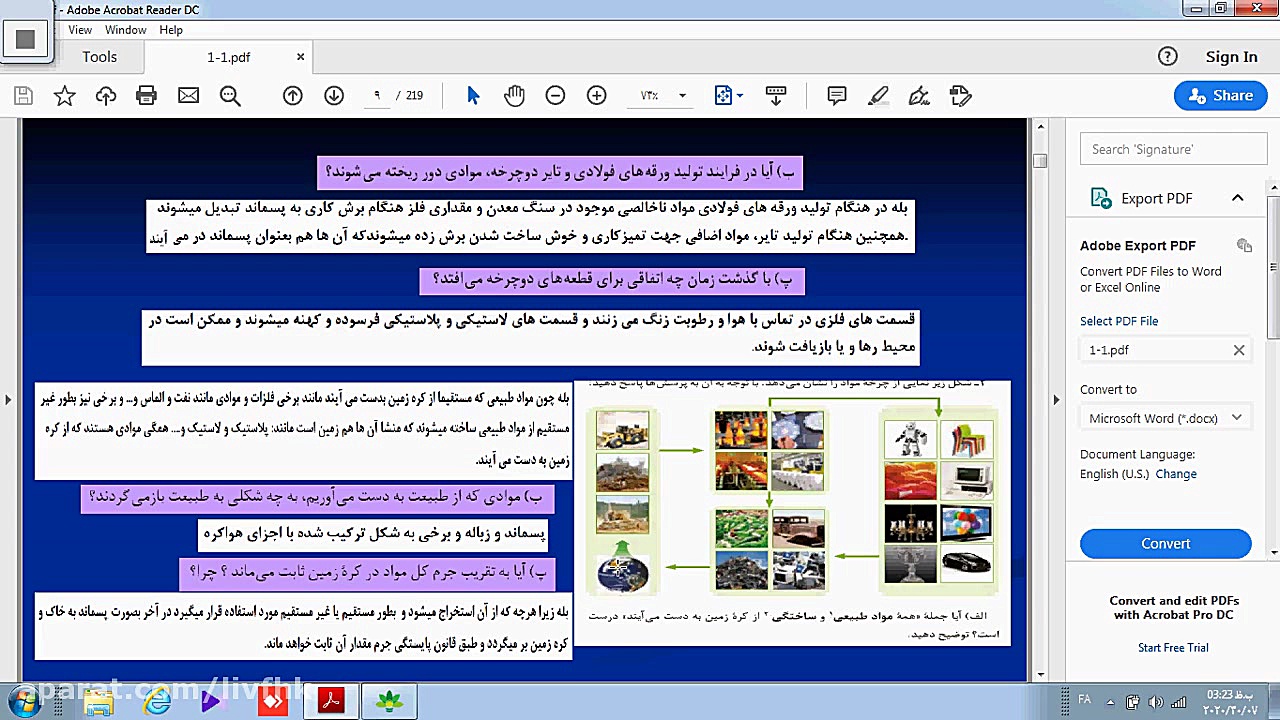This screenshot has width=1280, height=720.
Task: Click the Convert button
Action: [x=1165, y=543]
